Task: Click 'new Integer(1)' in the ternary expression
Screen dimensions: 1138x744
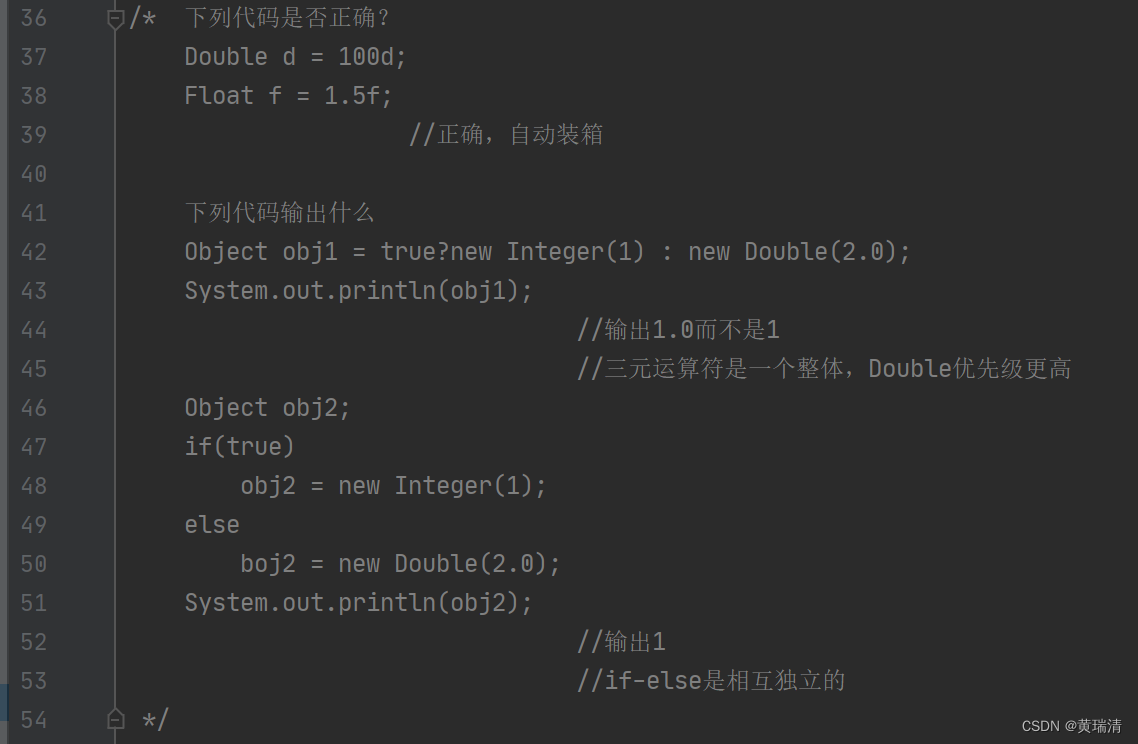Action: point(547,252)
